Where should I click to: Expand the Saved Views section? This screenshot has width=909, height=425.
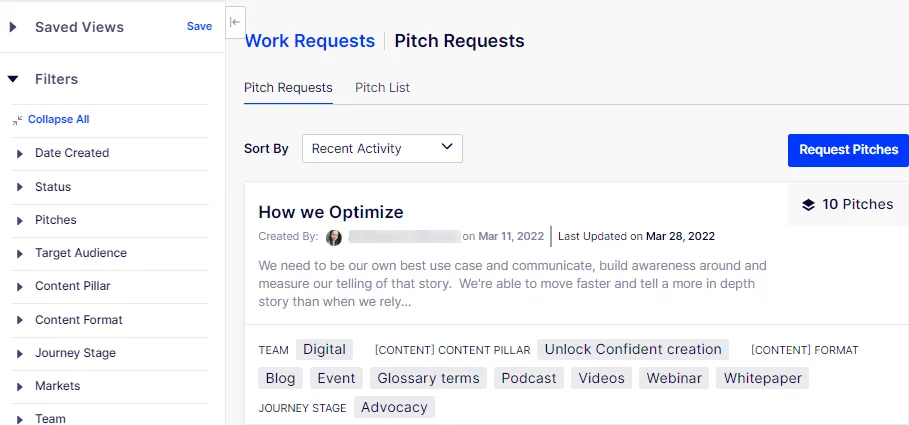(x=13, y=27)
